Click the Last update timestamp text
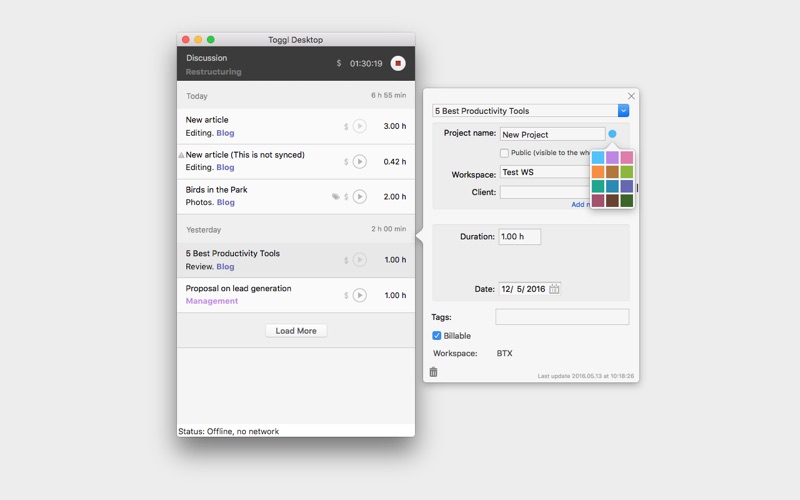Image resolution: width=800 pixels, height=500 pixels. tap(586, 376)
